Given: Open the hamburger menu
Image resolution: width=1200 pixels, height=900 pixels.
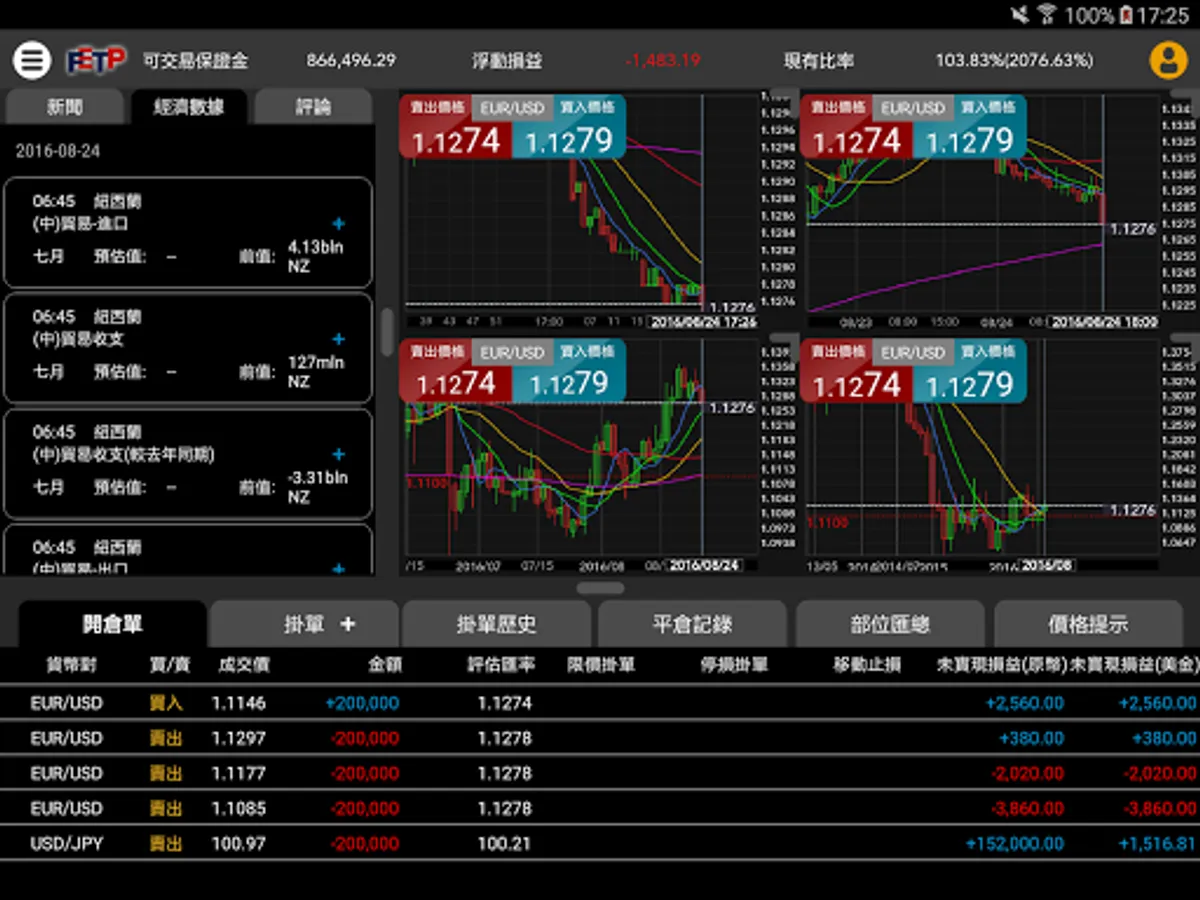Looking at the screenshot, I should point(32,60).
